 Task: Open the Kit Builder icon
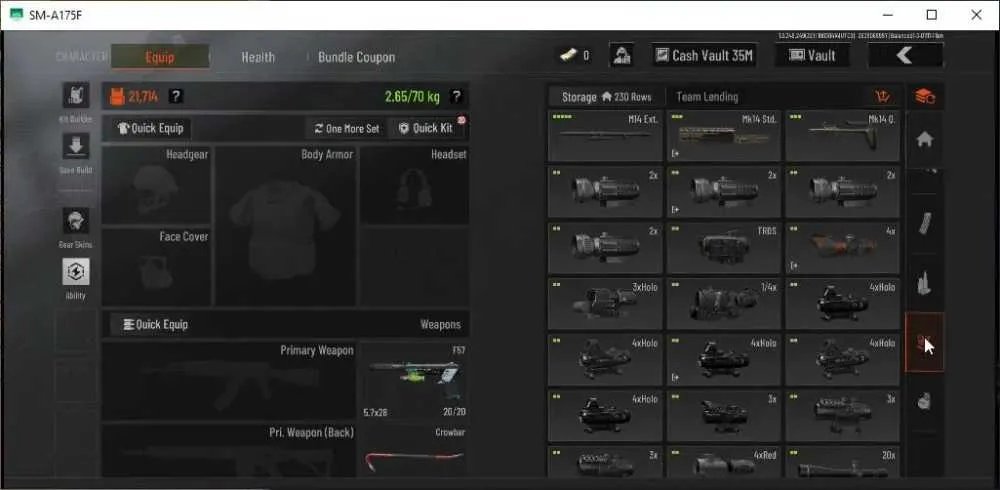76,95
